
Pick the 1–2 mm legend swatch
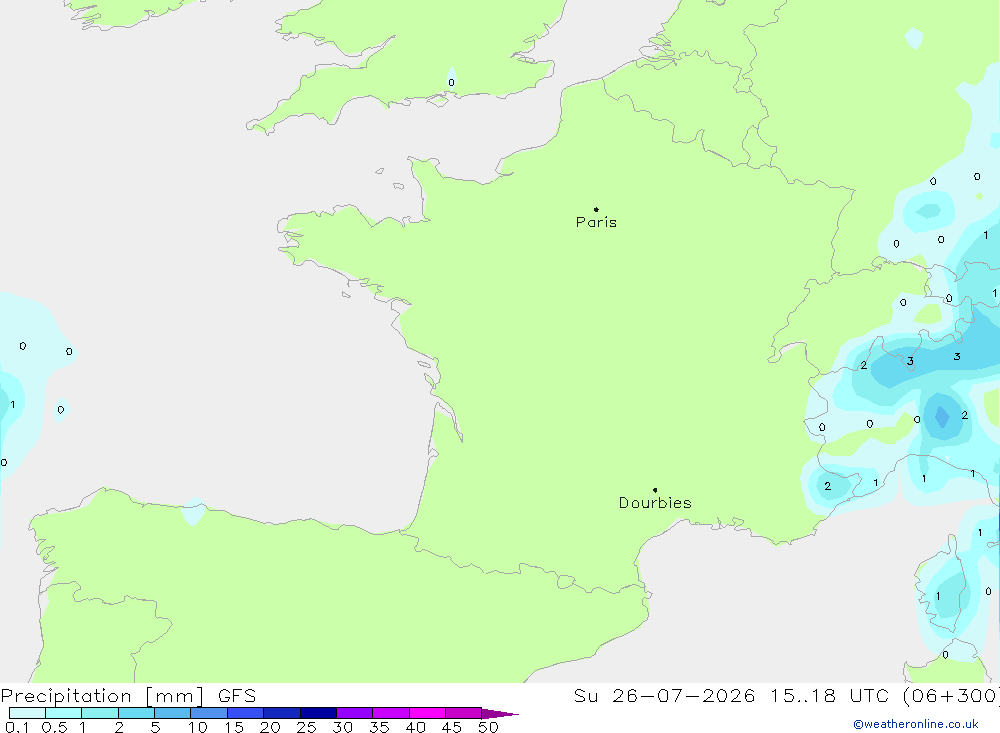click(x=99, y=713)
